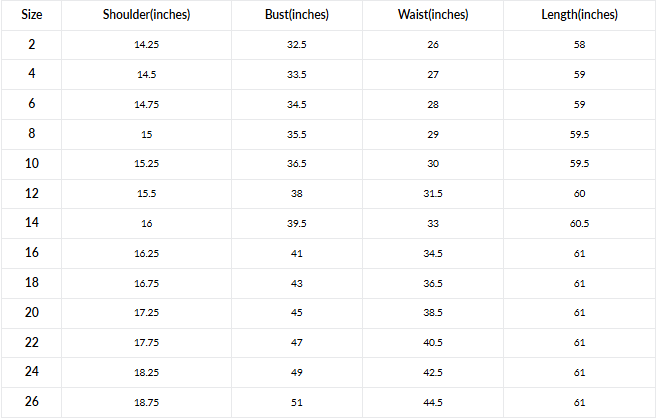The image size is (657, 420).
Task: Click the Shoulder(inches) column header
Action: (x=146, y=15)
